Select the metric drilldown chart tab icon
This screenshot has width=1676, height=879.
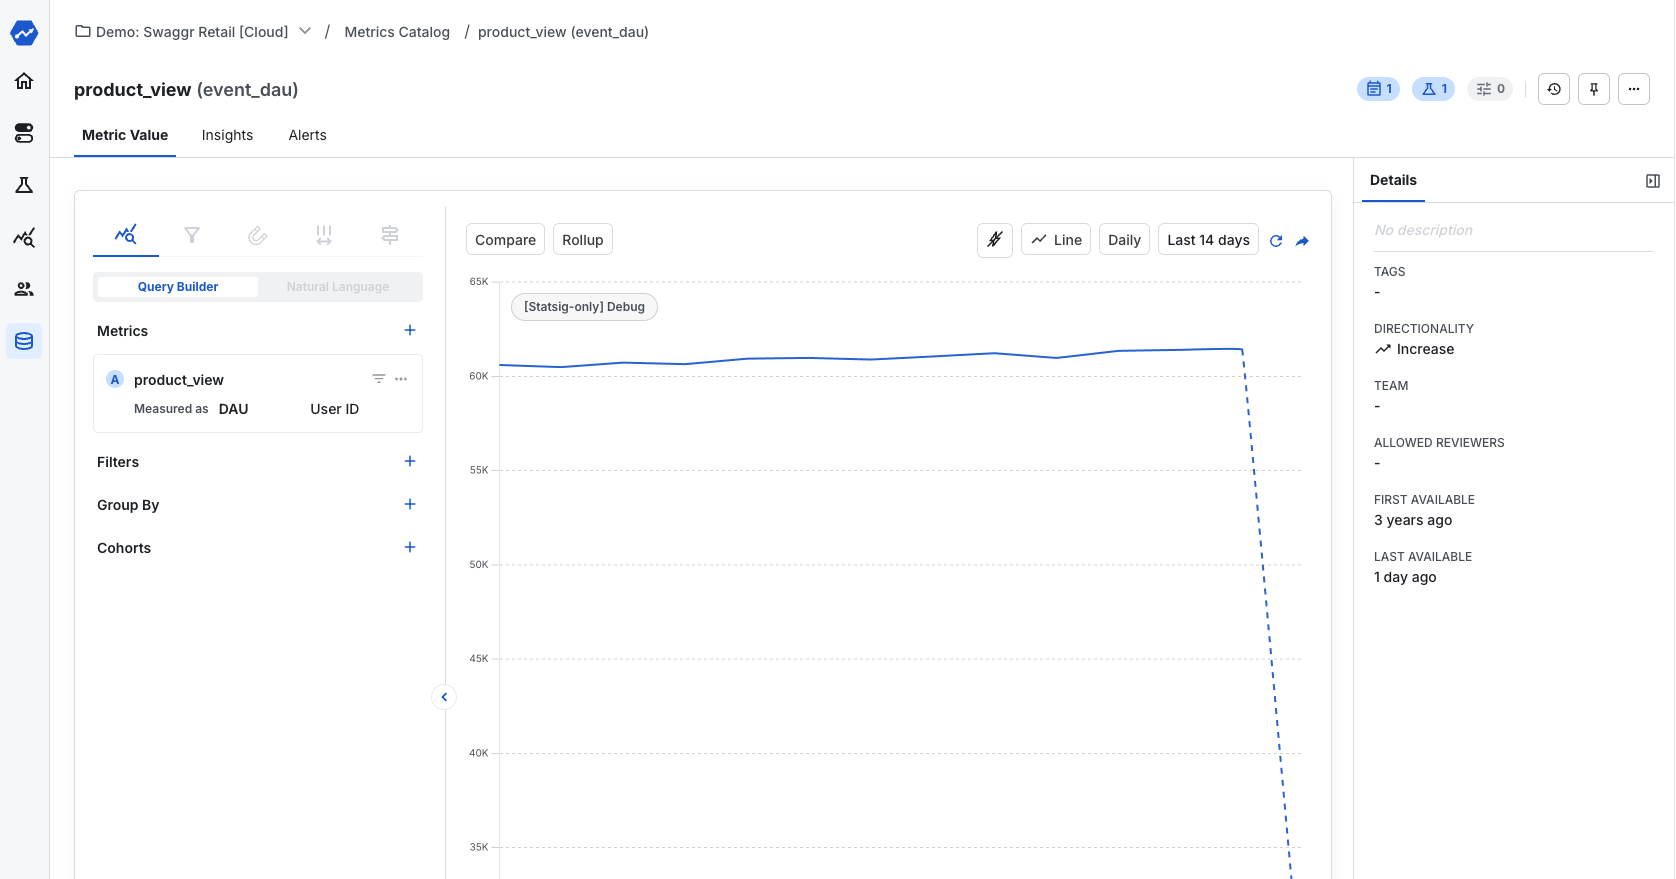point(126,235)
